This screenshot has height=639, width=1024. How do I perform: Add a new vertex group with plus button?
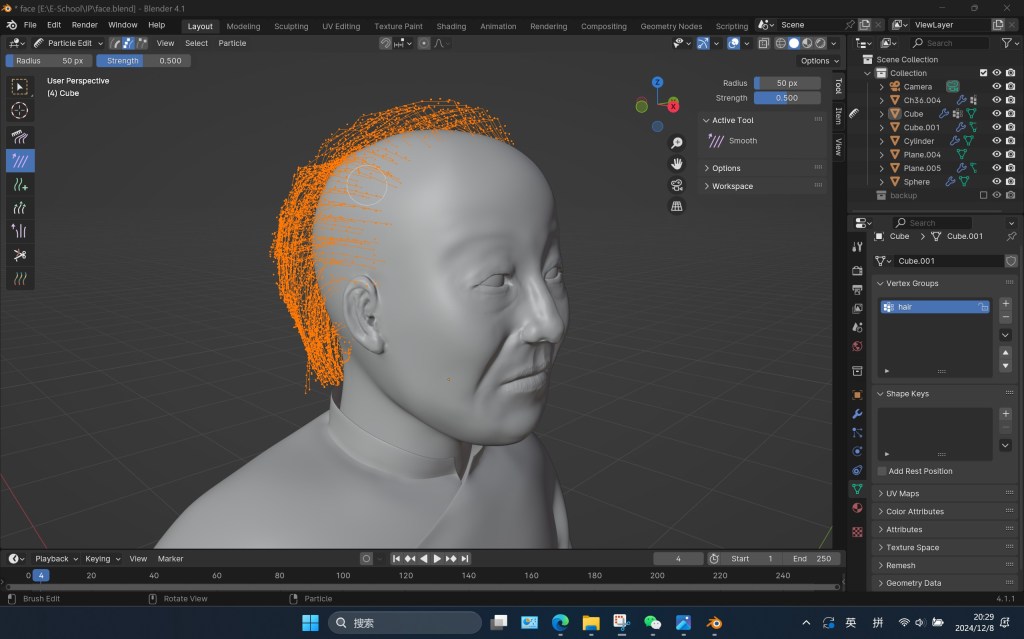click(x=1005, y=303)
